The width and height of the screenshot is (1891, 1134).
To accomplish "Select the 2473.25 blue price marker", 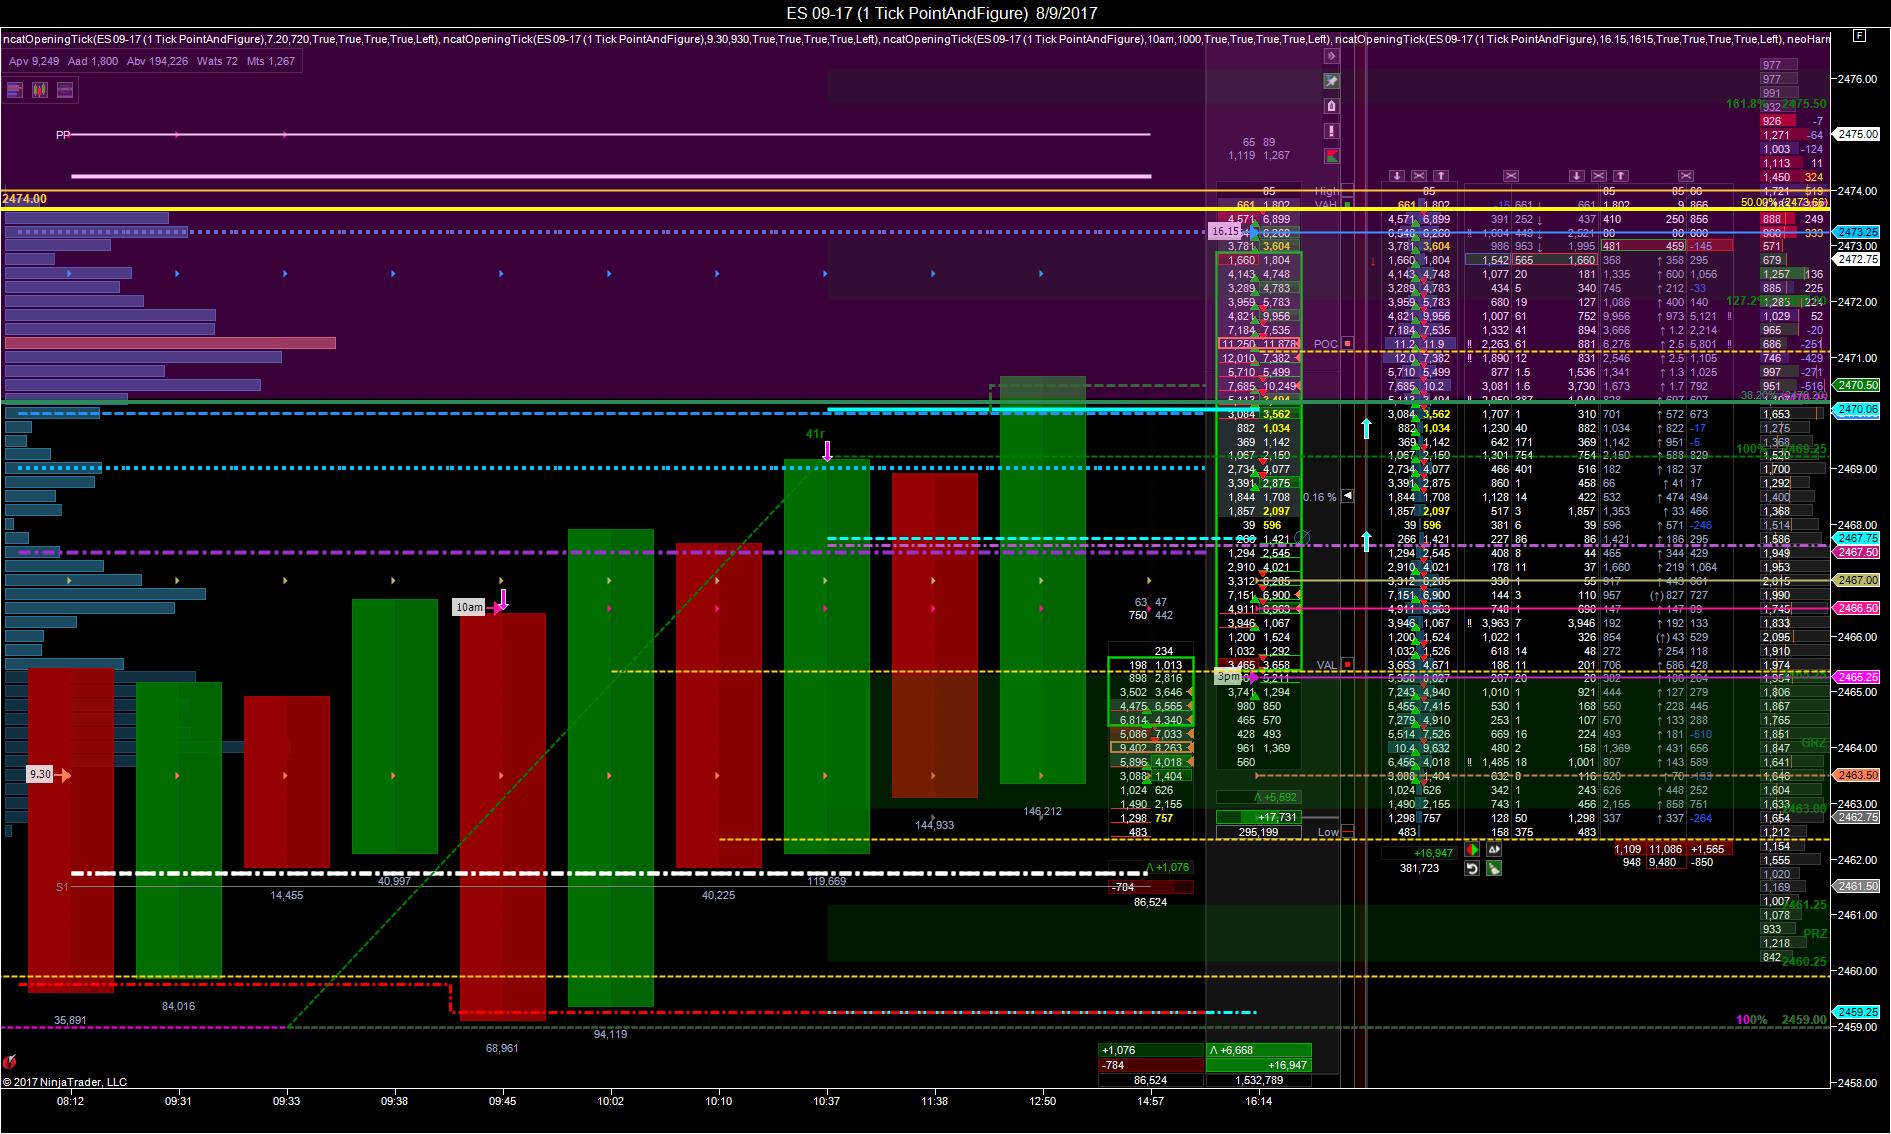I will (1858, 232).
